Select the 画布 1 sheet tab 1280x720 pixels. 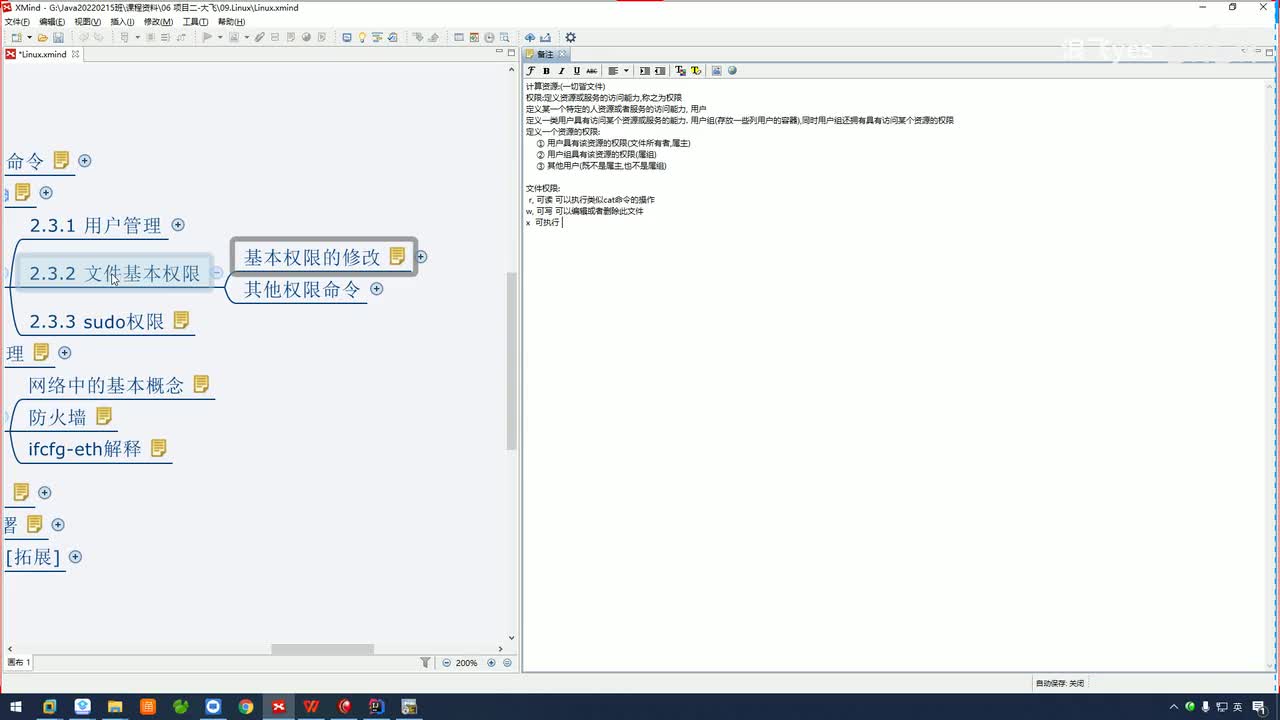click(x=19, y=662)
